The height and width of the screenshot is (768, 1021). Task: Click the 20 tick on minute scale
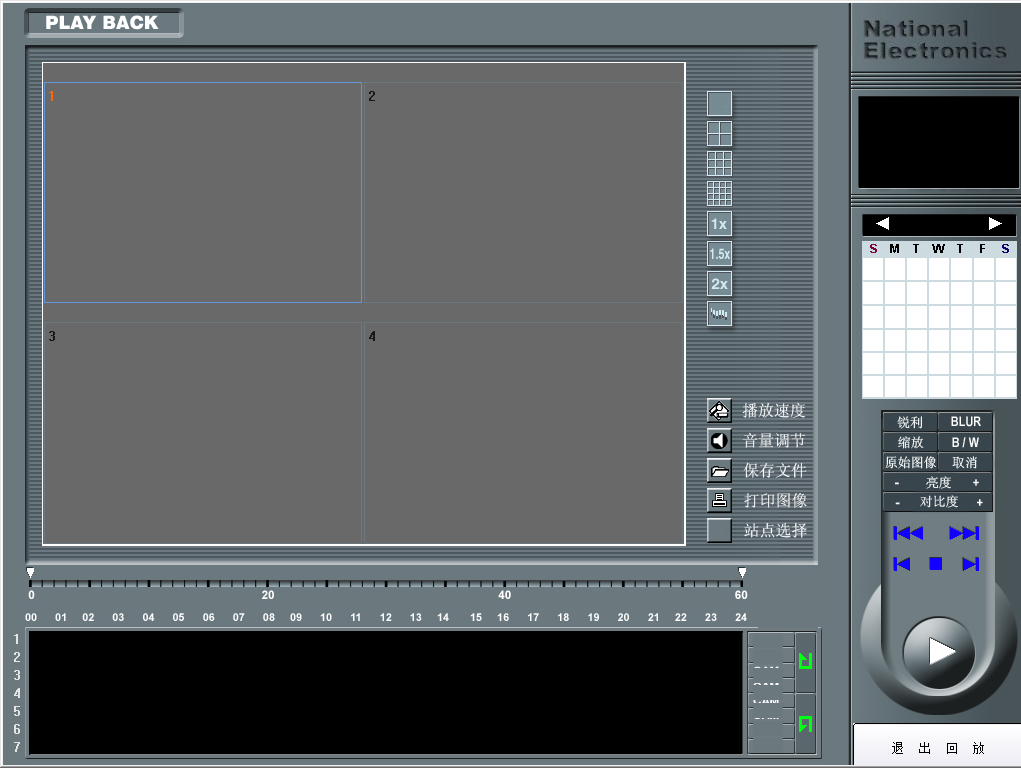pyautogui.click(x=268, y=595)
